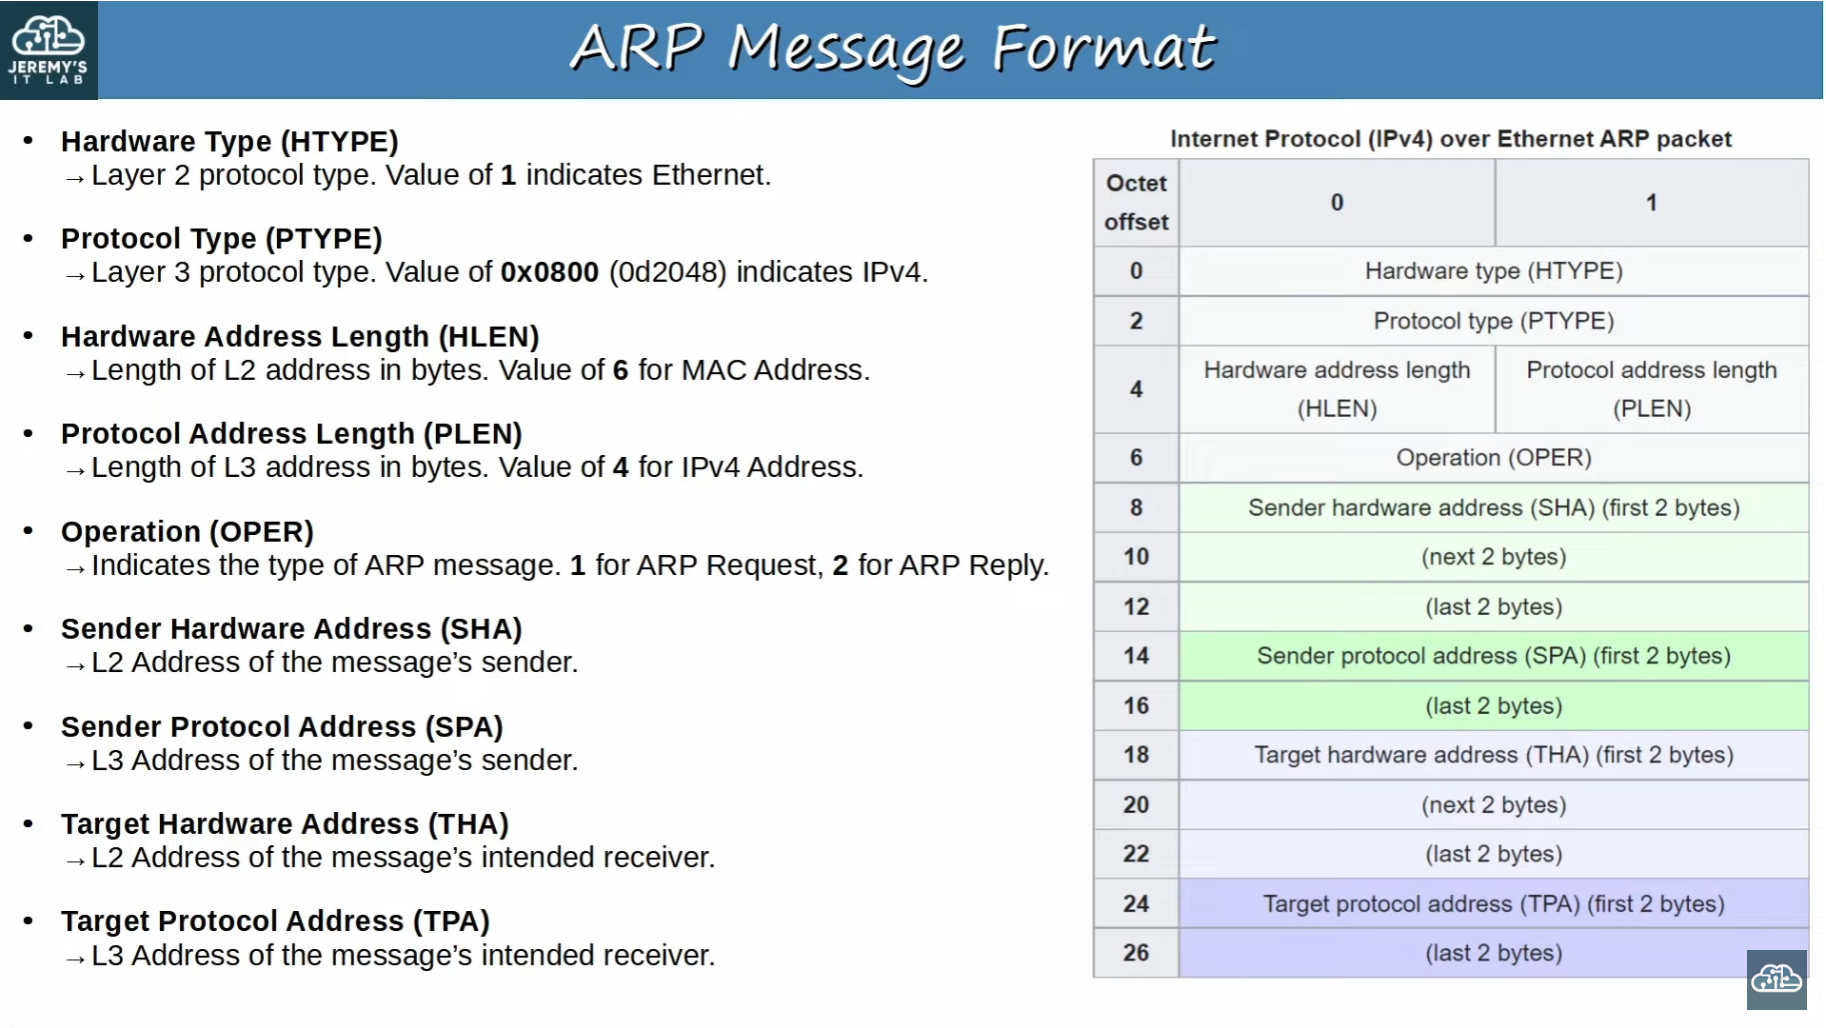Select the 'ARP Message Format' slide title
This screenshot has width=1826, height=1028.
click(x=893, y=49)
